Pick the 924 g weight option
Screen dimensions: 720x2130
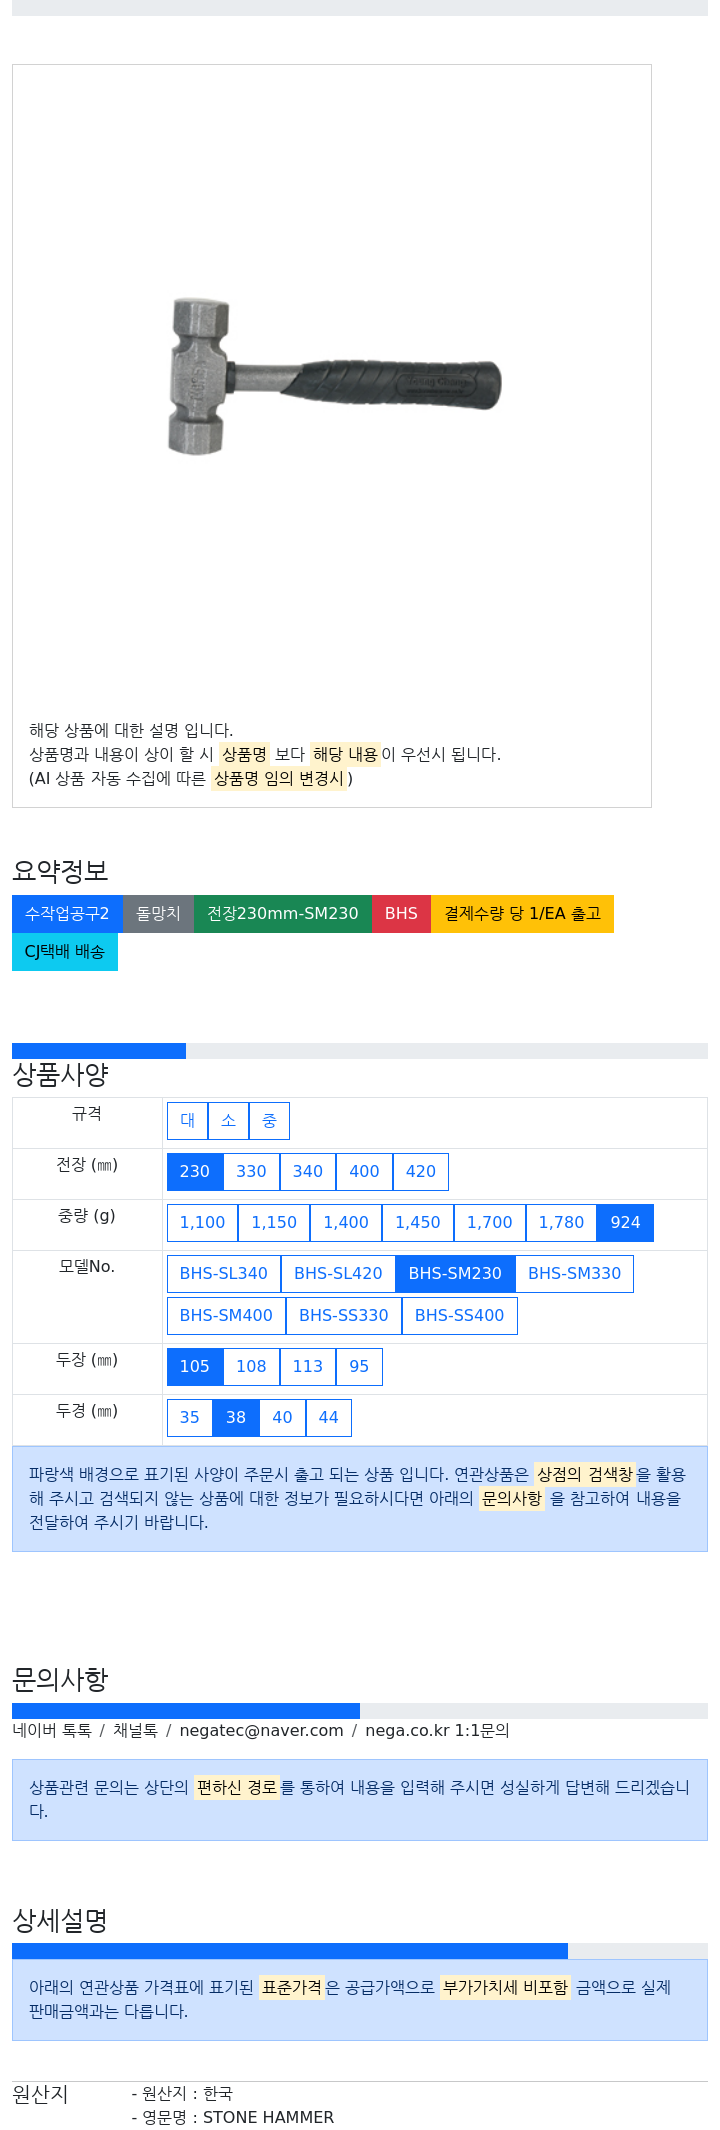click(625, 1223)
